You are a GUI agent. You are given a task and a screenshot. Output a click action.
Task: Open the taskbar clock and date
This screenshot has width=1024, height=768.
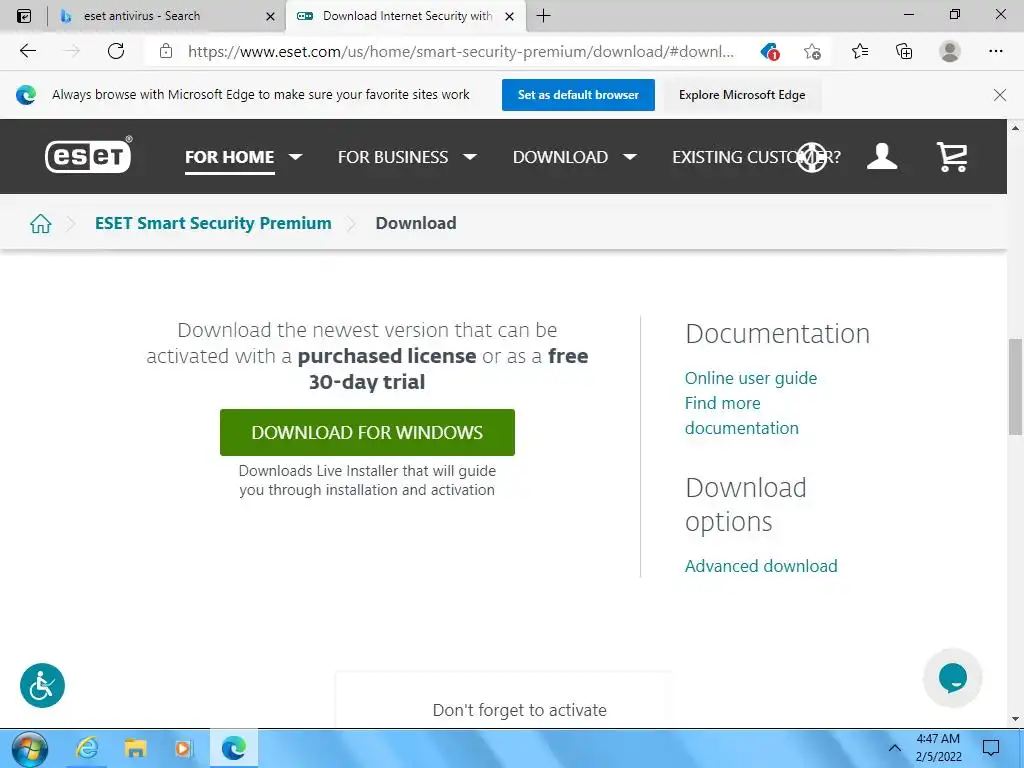(938, 748)
